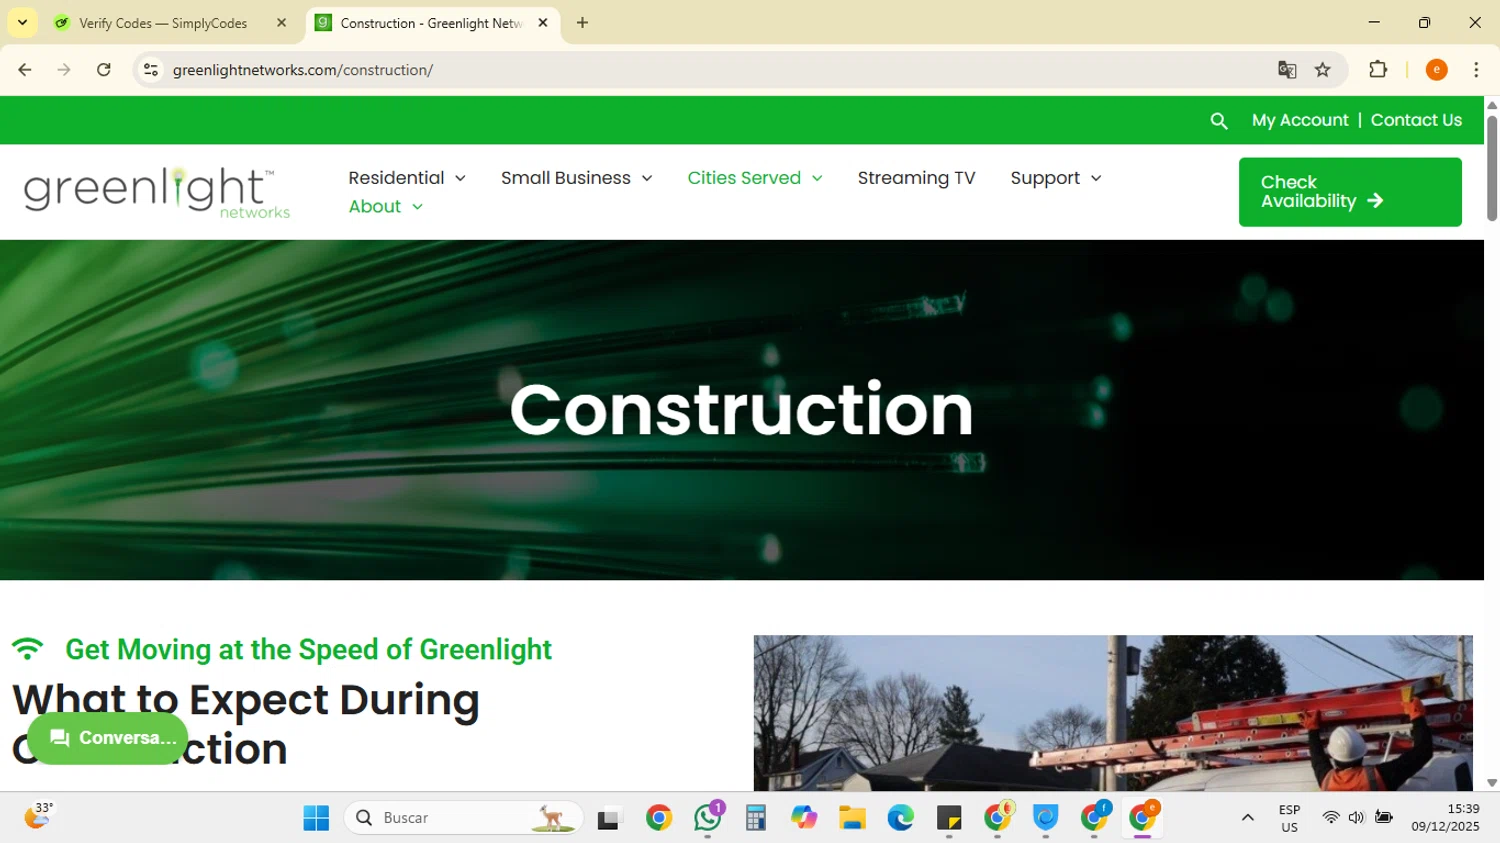Expand the Support menu

(x=1056, y=178)
